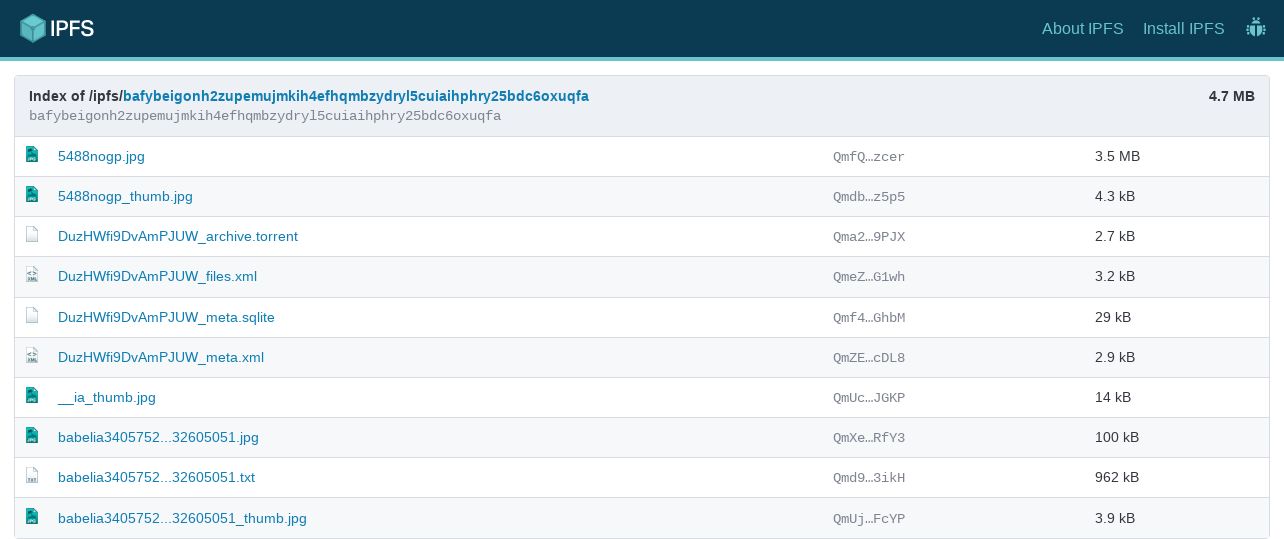Image resolution: width=1284 pixels, height=539 pixels.
Task: Click the 14 kB size value
Action: (1113, 397)
